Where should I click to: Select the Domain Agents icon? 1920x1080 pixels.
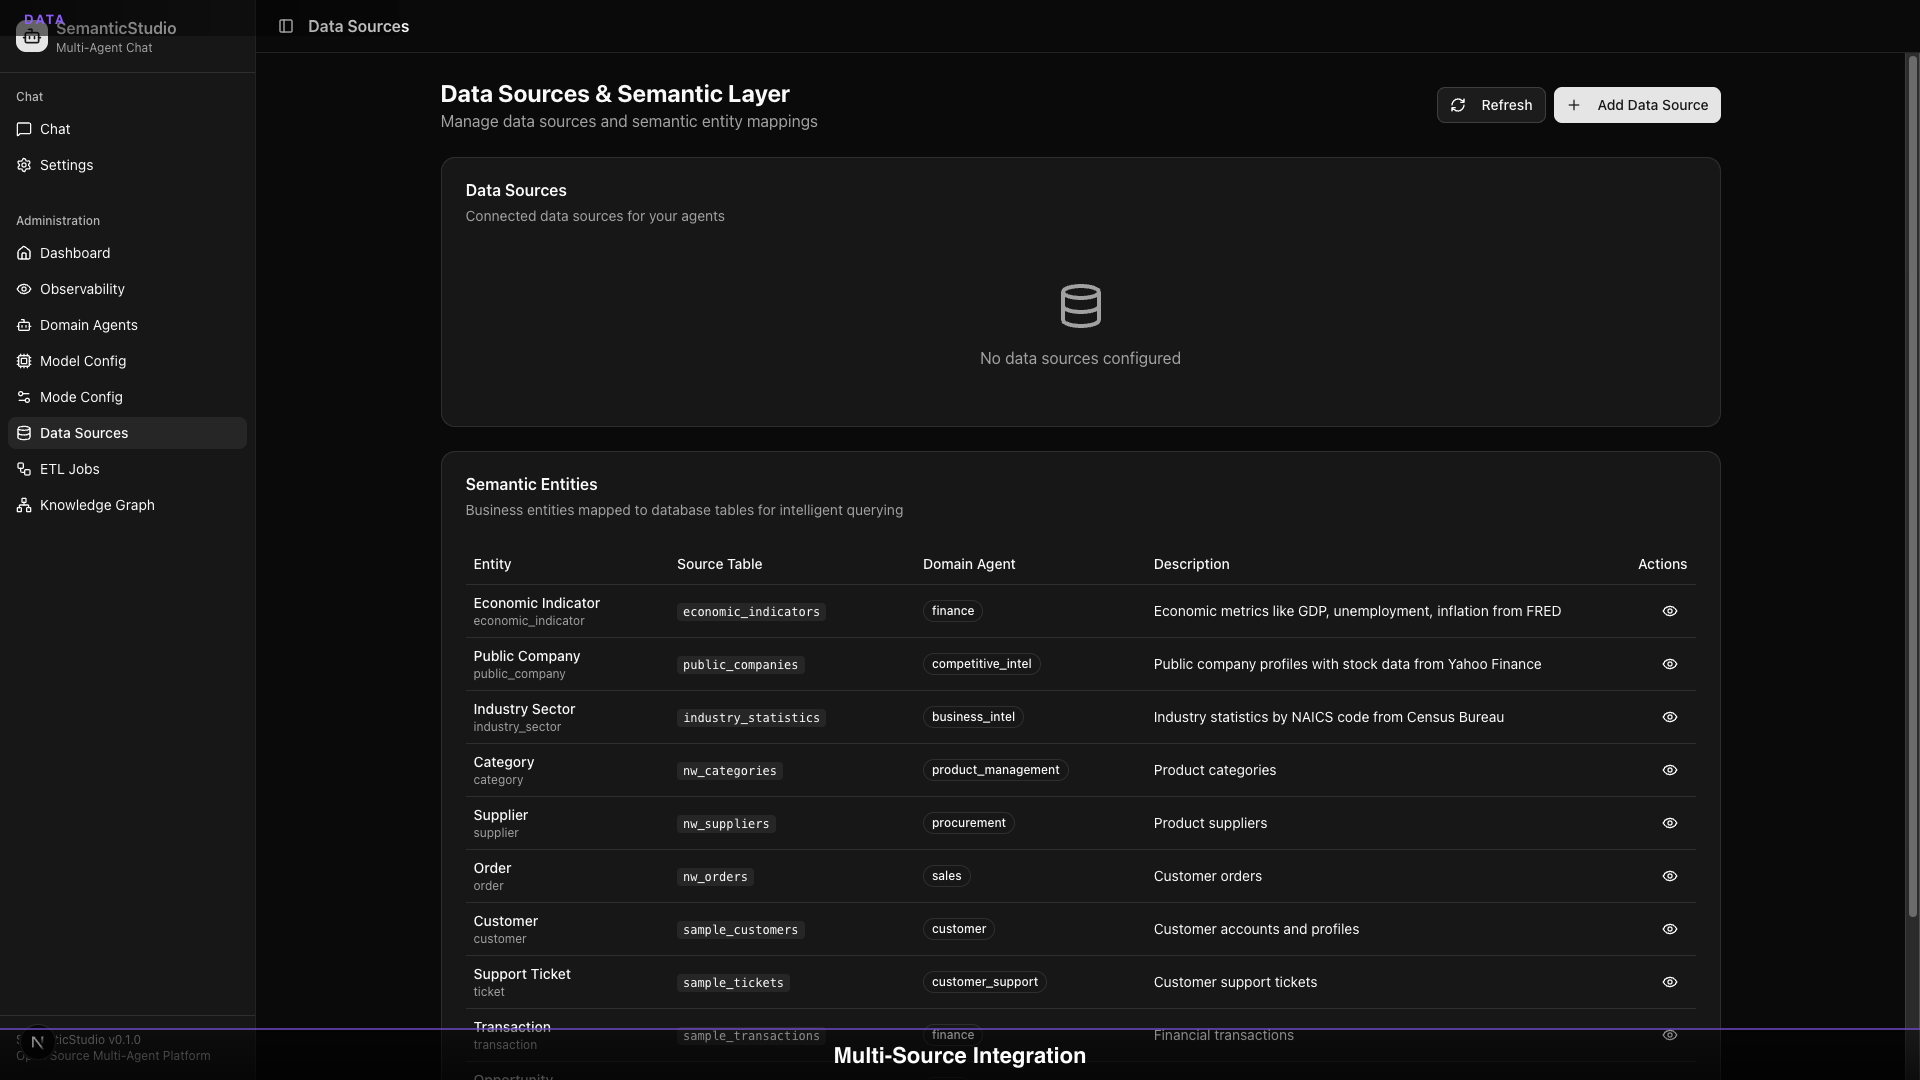(23, 325)
